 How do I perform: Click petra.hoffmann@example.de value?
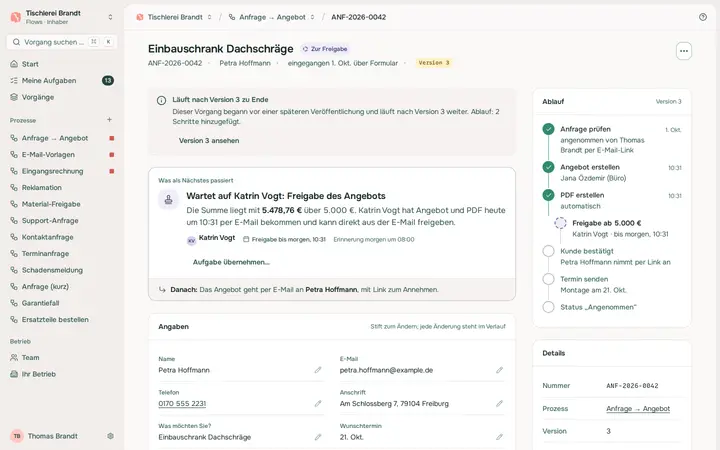click(386, 370)
